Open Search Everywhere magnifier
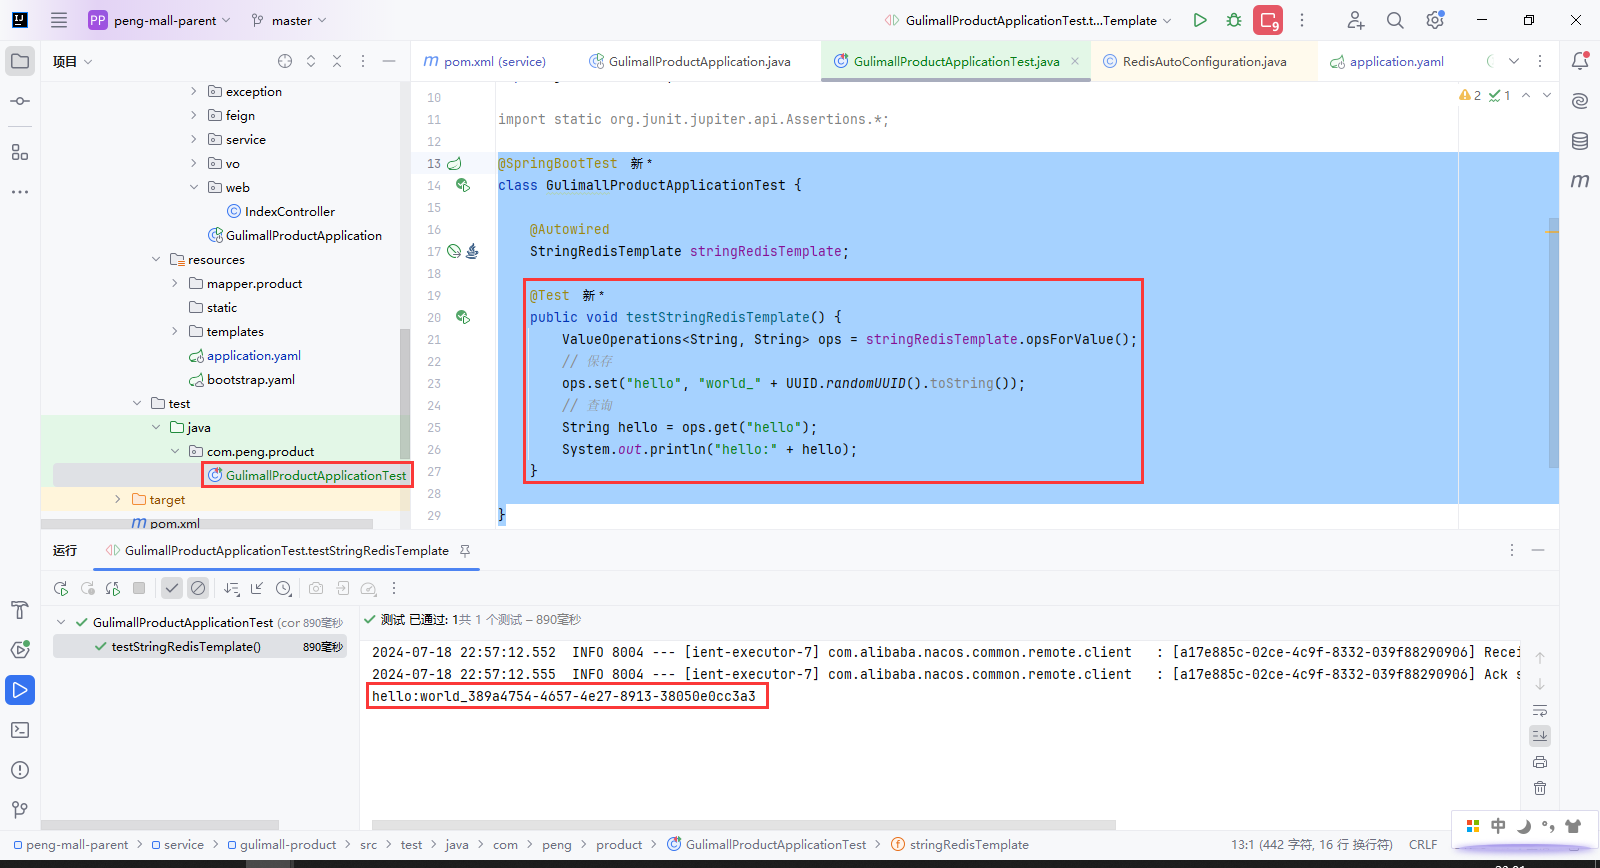 pyautogui.click(x=1395, y=20)
